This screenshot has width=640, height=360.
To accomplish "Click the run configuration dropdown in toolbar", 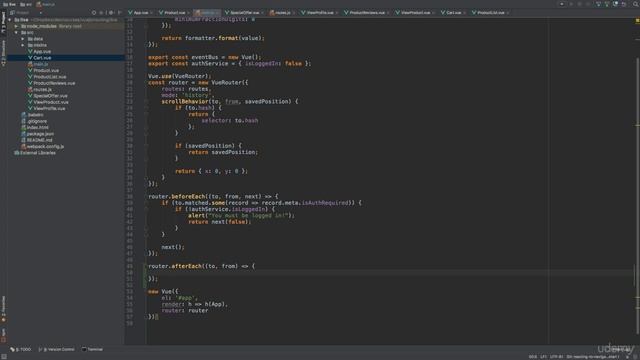I will (x=562, y=4).
